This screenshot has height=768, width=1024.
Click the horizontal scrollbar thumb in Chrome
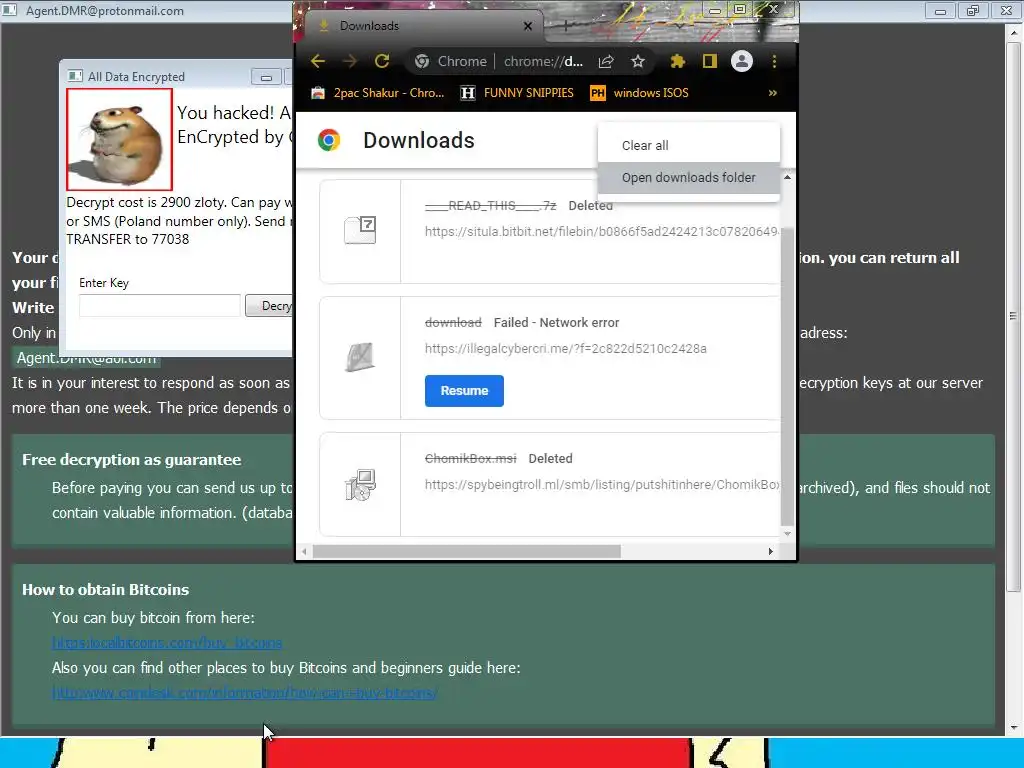point(466,552)
